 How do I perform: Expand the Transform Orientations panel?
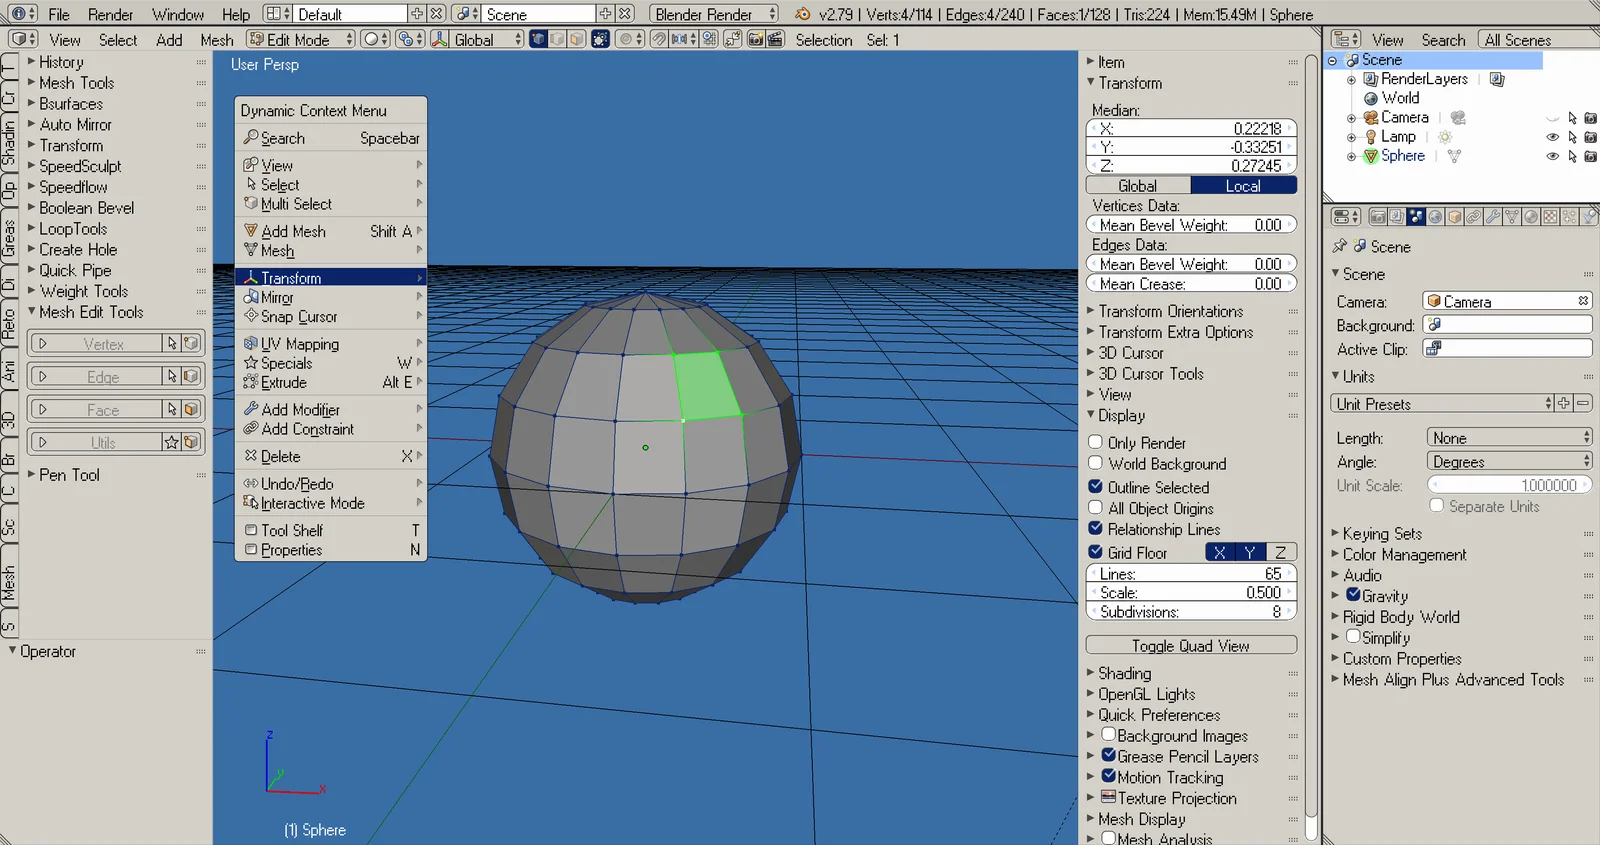click(x=1170, y=311)
